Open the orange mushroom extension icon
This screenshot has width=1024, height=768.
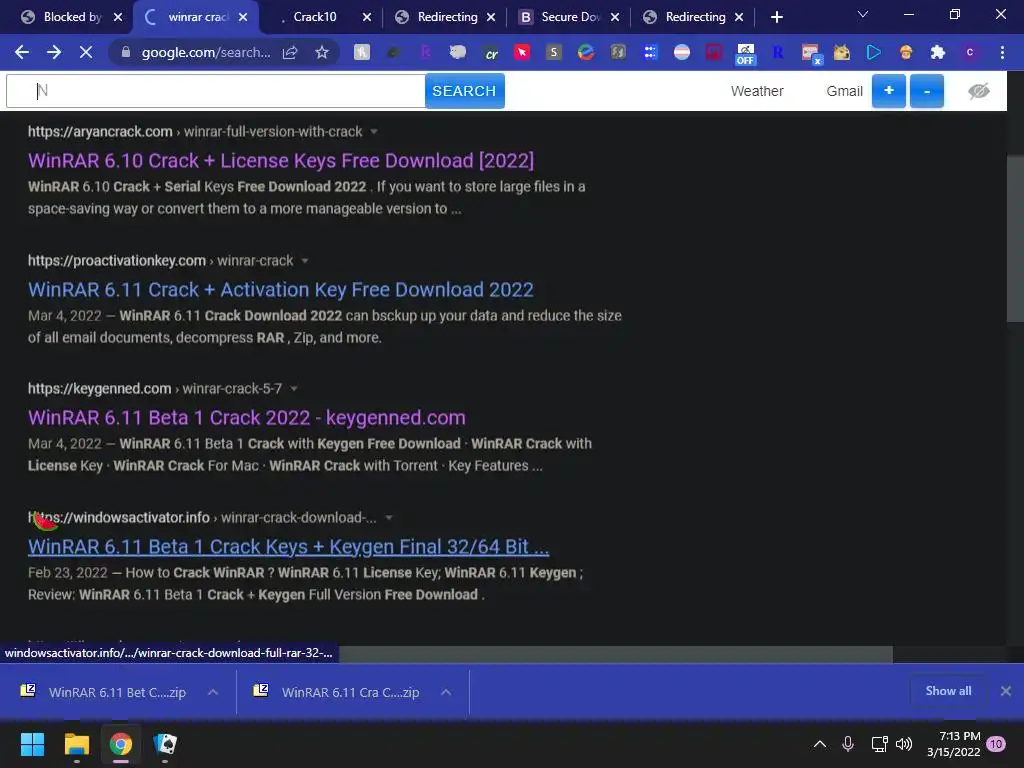pos(906,52)
